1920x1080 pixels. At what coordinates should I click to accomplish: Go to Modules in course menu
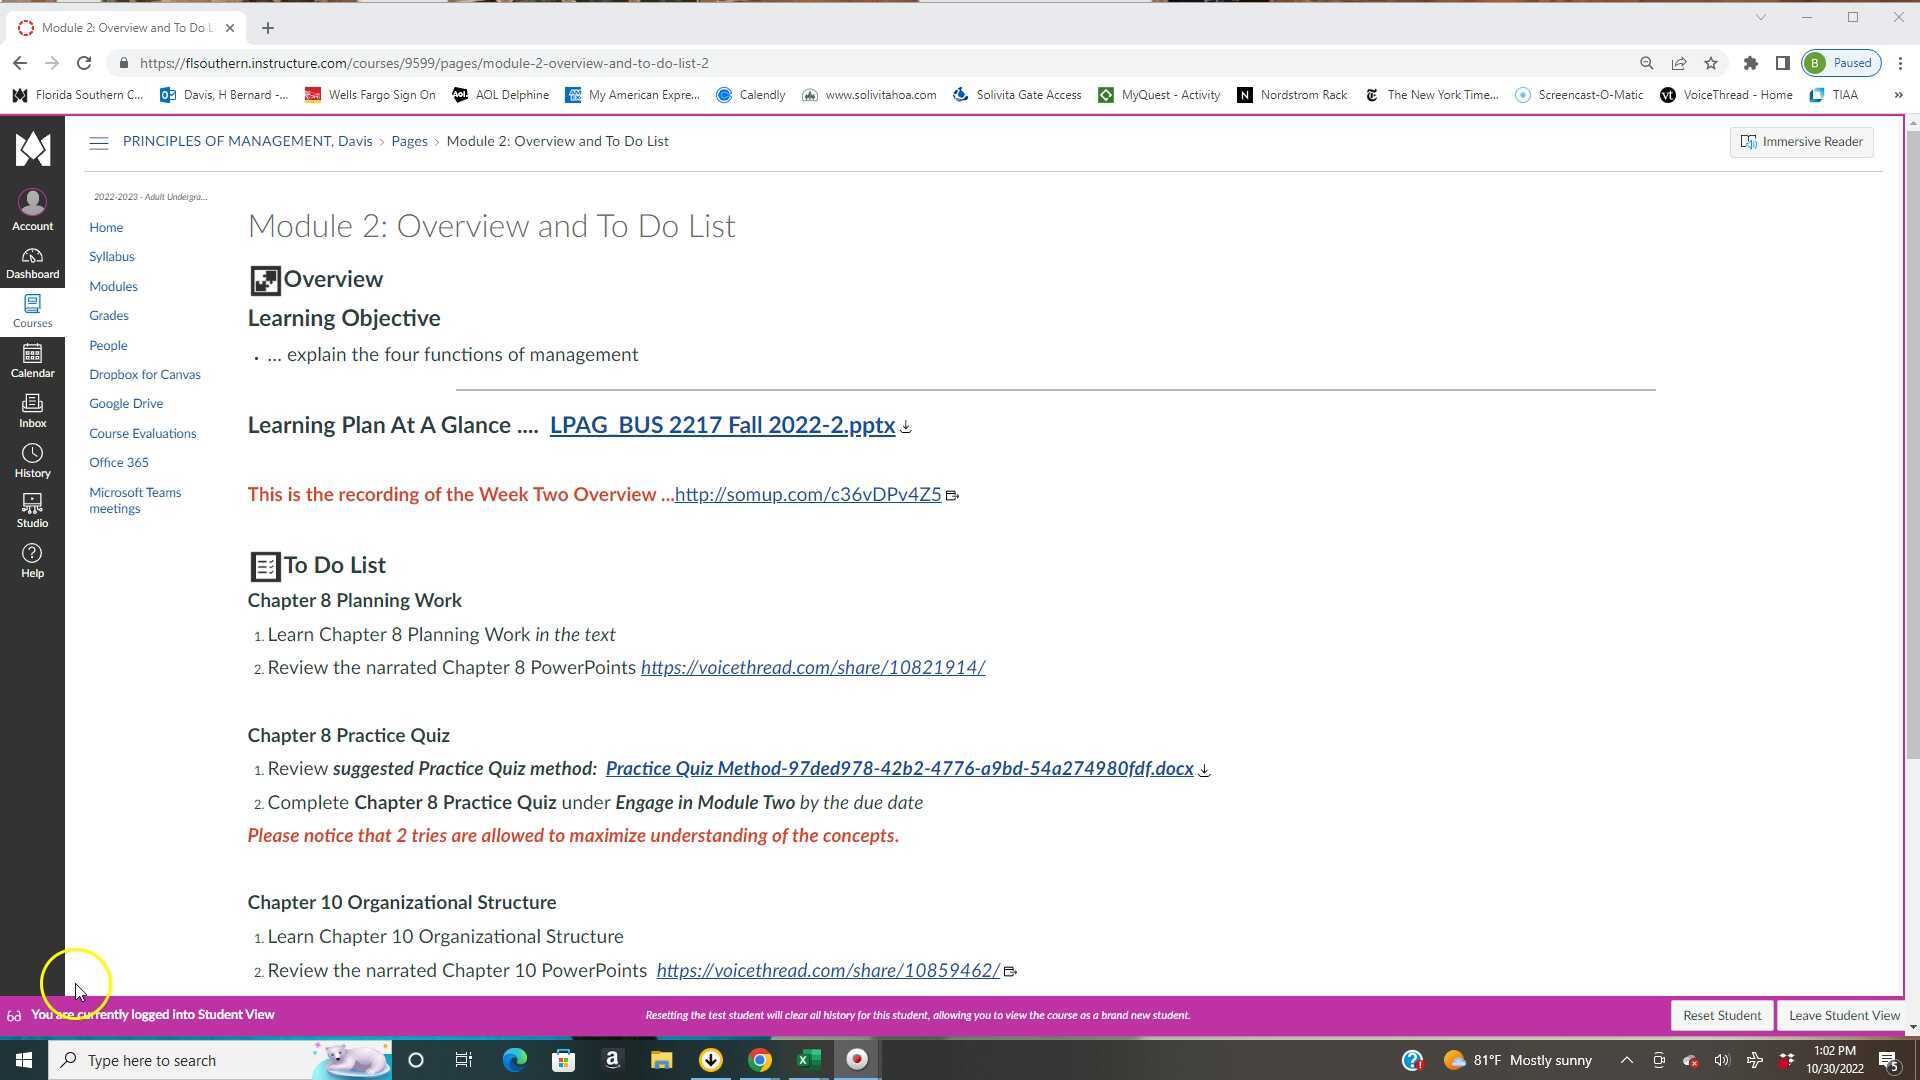click(x=113, y=286)
